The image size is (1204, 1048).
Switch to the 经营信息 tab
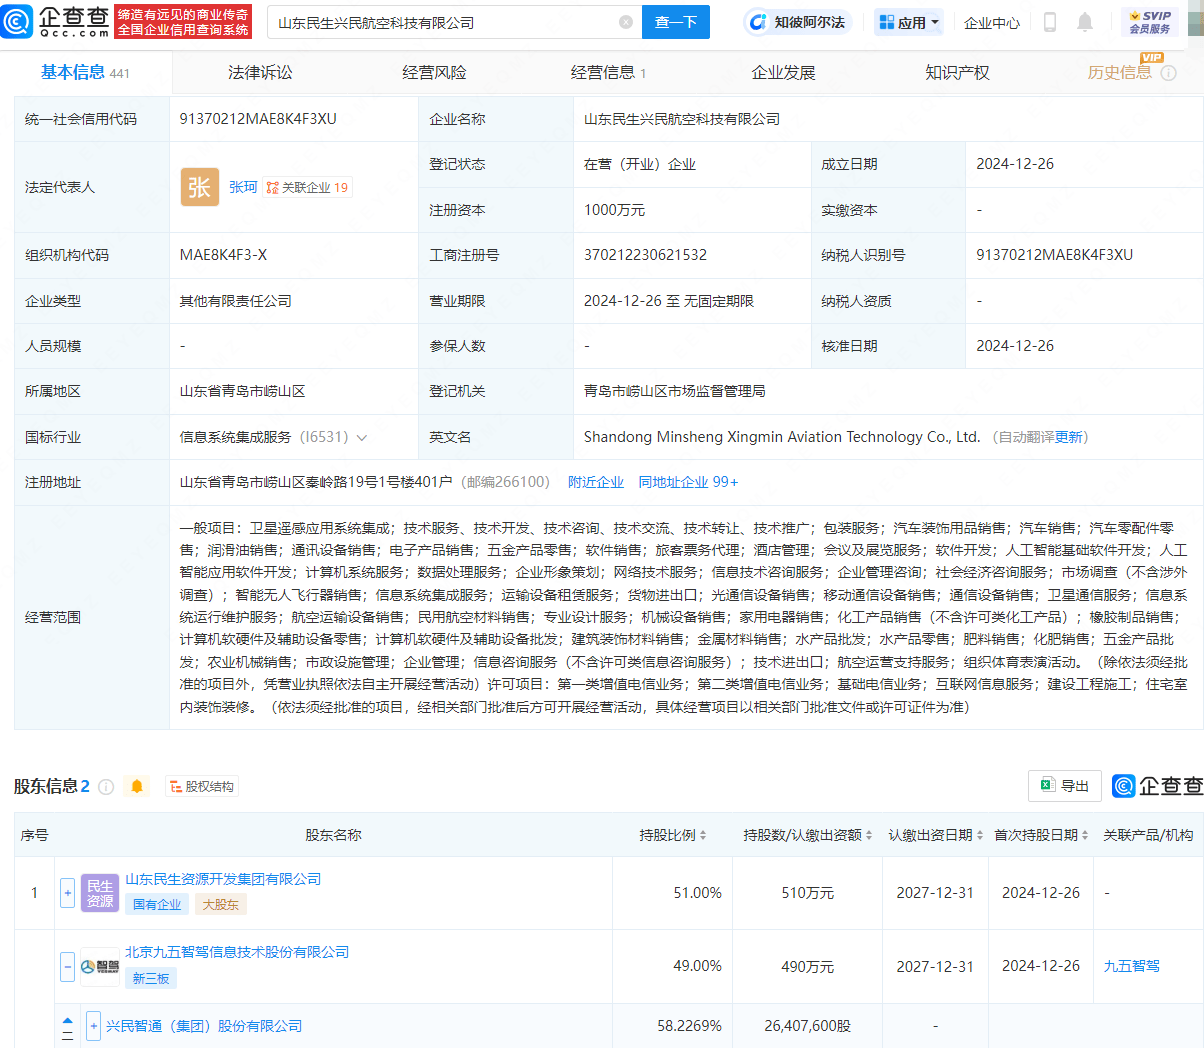pos(608,72)
